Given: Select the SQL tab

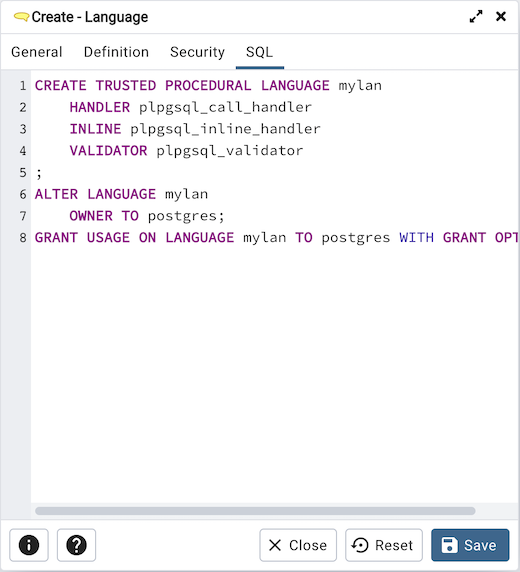Looking at the screenshot, I should [259, 52].
